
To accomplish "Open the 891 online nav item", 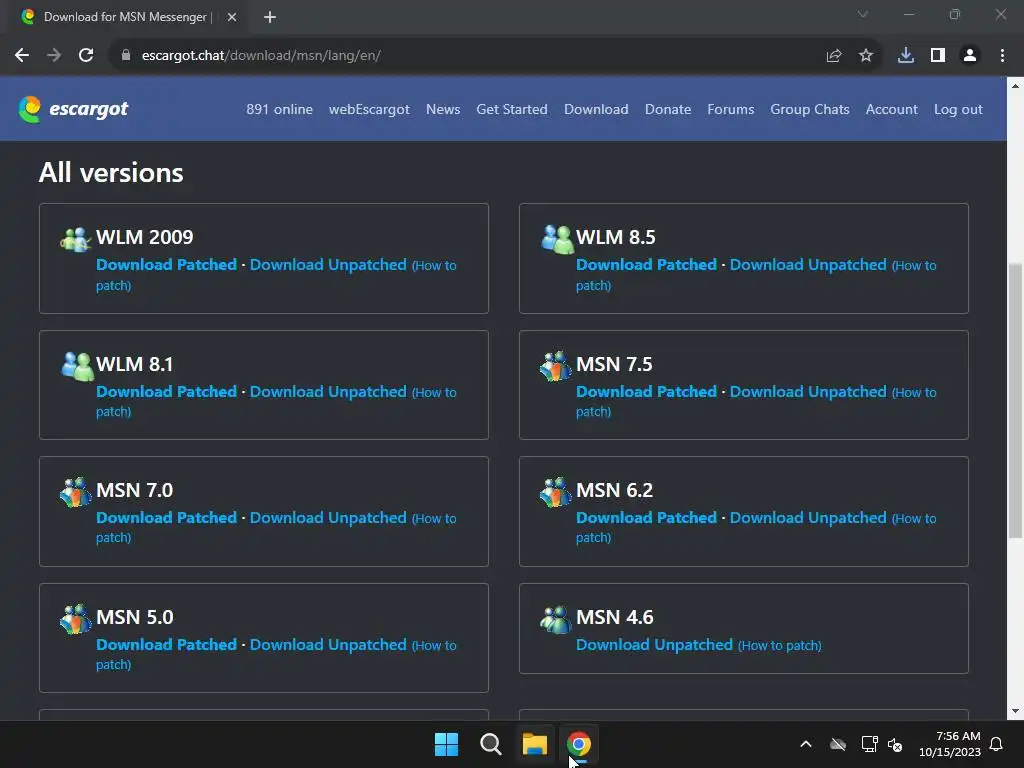I will (280, 109).
